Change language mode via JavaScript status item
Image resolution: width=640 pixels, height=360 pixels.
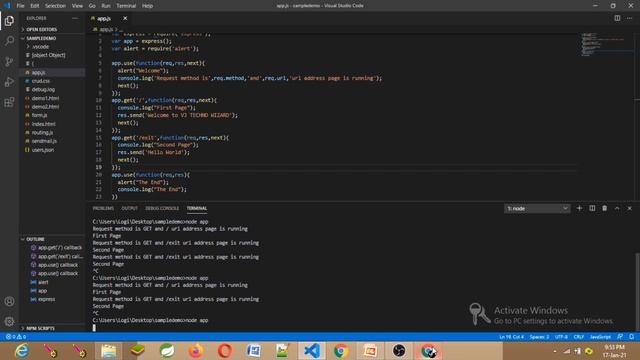600,337
